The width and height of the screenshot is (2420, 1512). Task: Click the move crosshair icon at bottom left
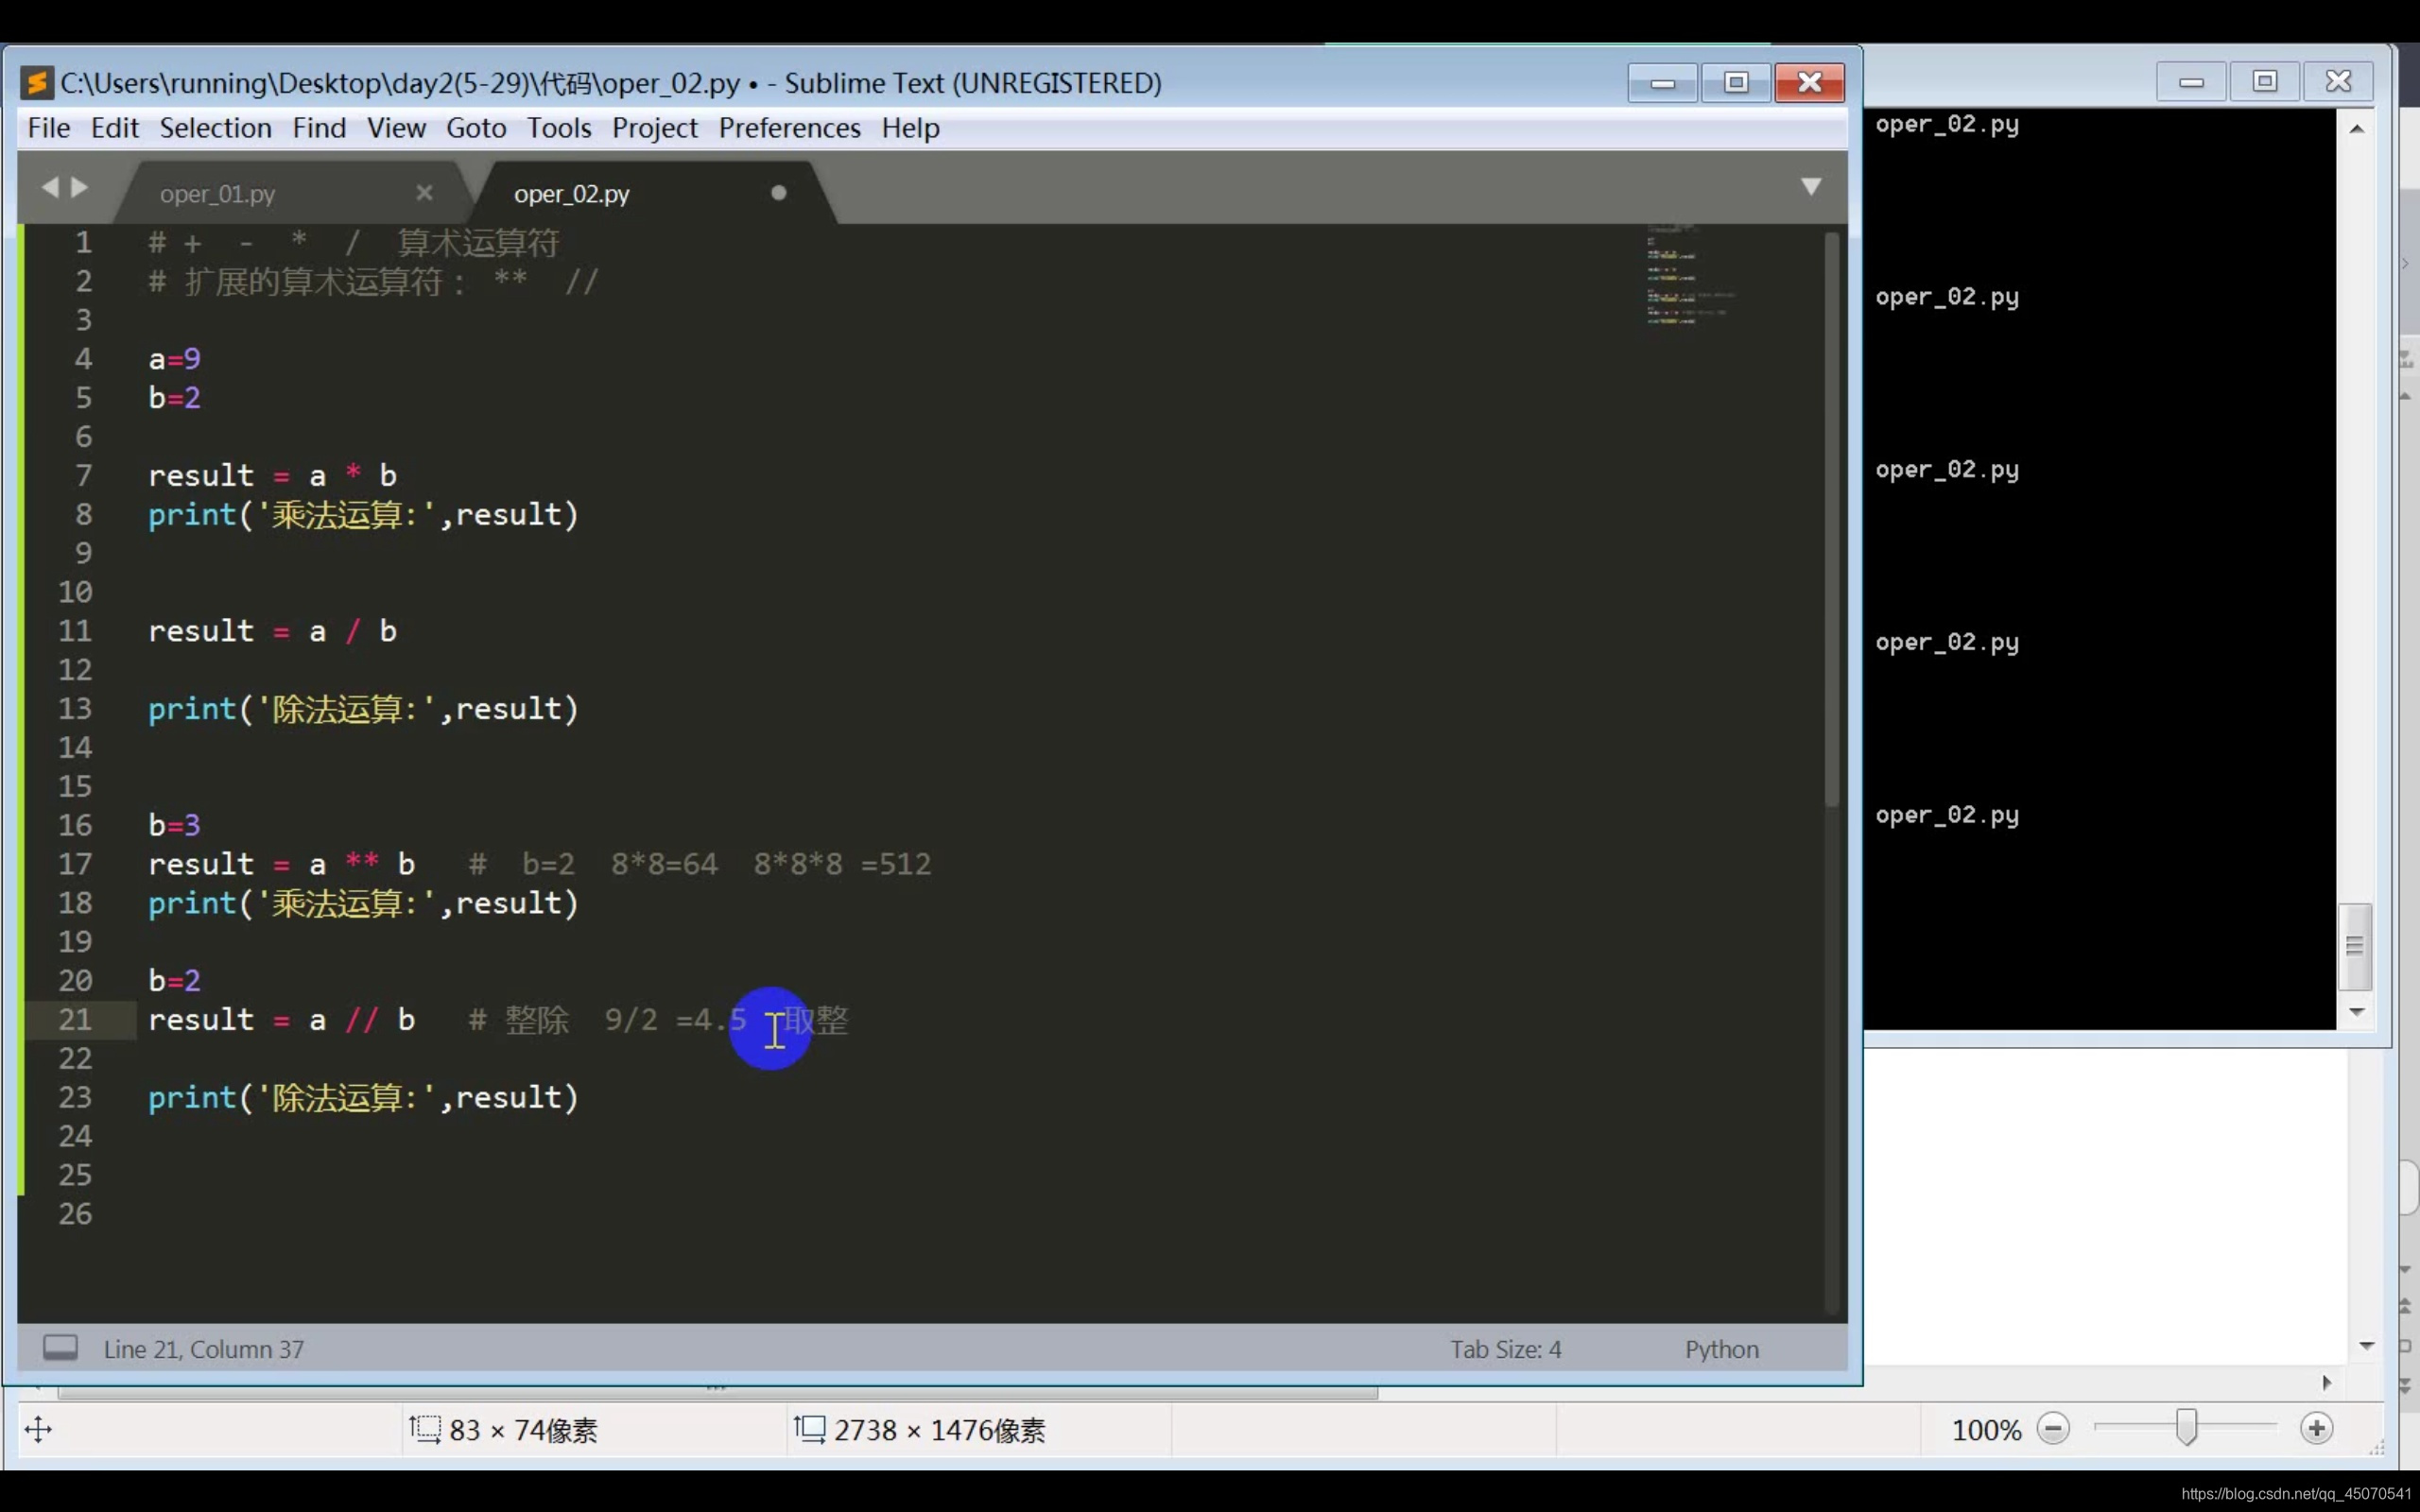point(38,1429)
